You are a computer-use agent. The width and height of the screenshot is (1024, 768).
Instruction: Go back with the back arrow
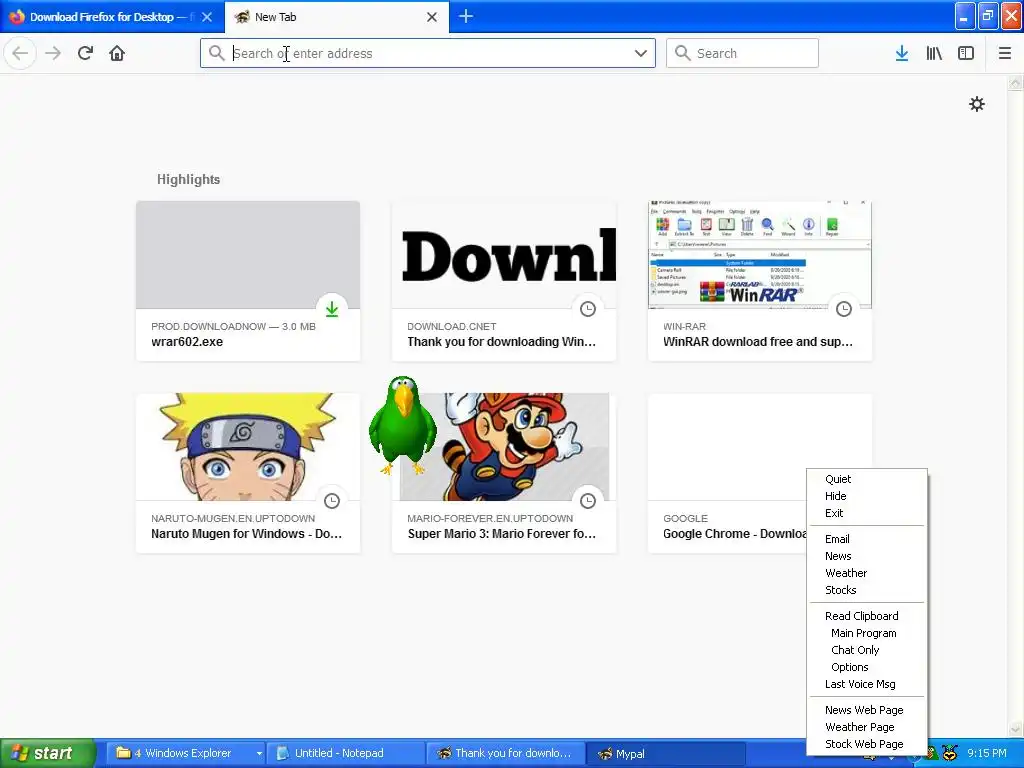[x=20, y=53]
